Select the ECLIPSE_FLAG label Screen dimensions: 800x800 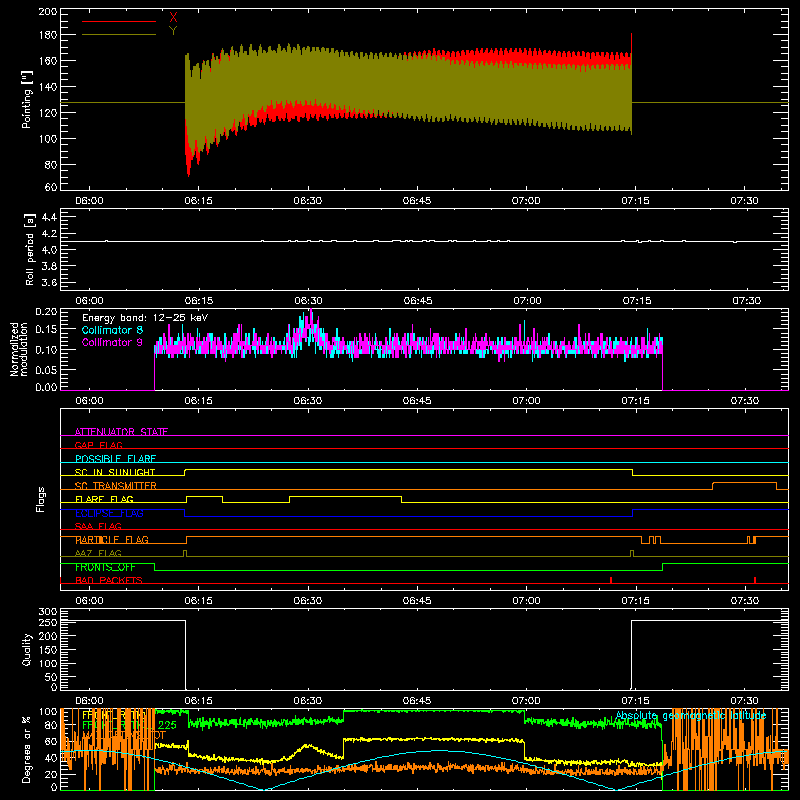pyautogui.click(x=109, y=513)
